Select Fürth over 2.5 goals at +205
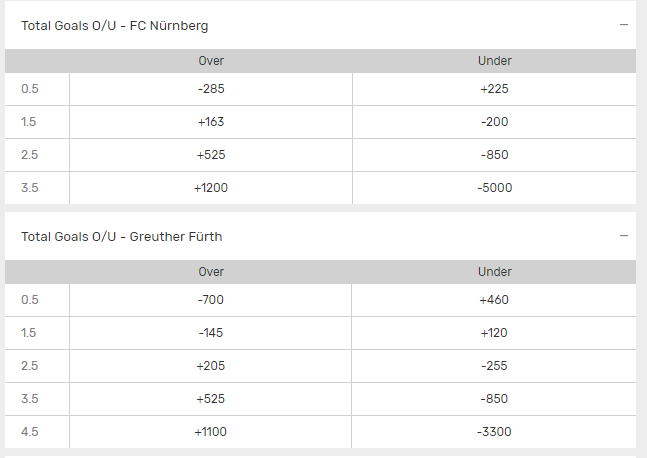647x458 pixels. 211,366
